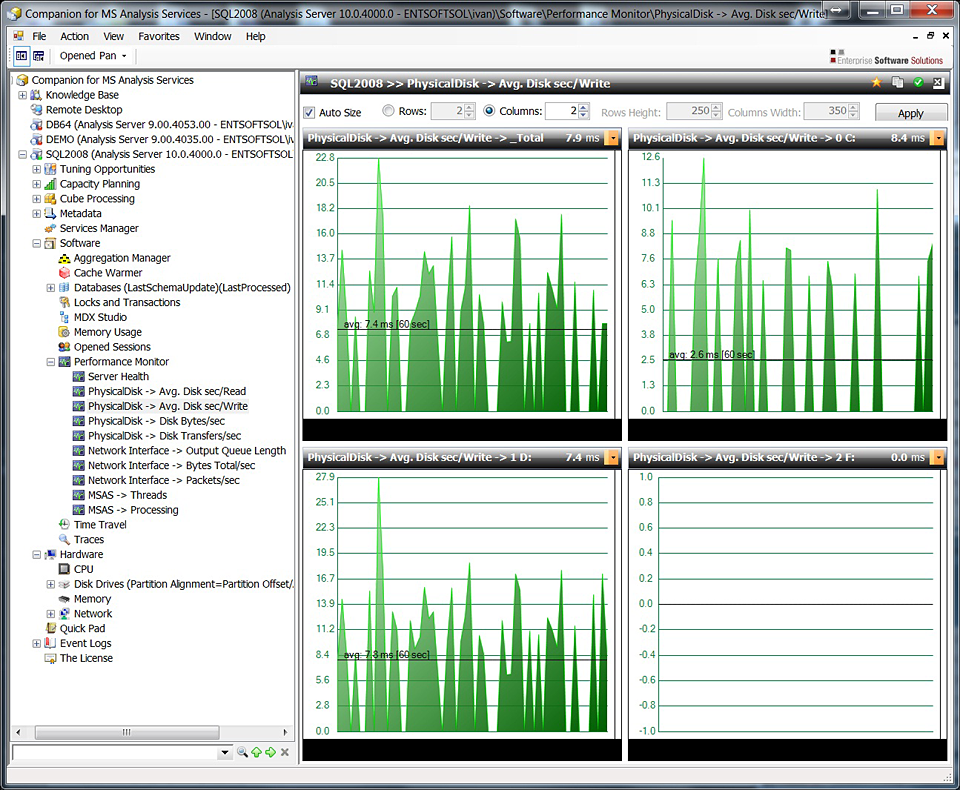This screenshot has height=790, width=960.
Task: Open the Window menu
Action: [x=212, y=36]
